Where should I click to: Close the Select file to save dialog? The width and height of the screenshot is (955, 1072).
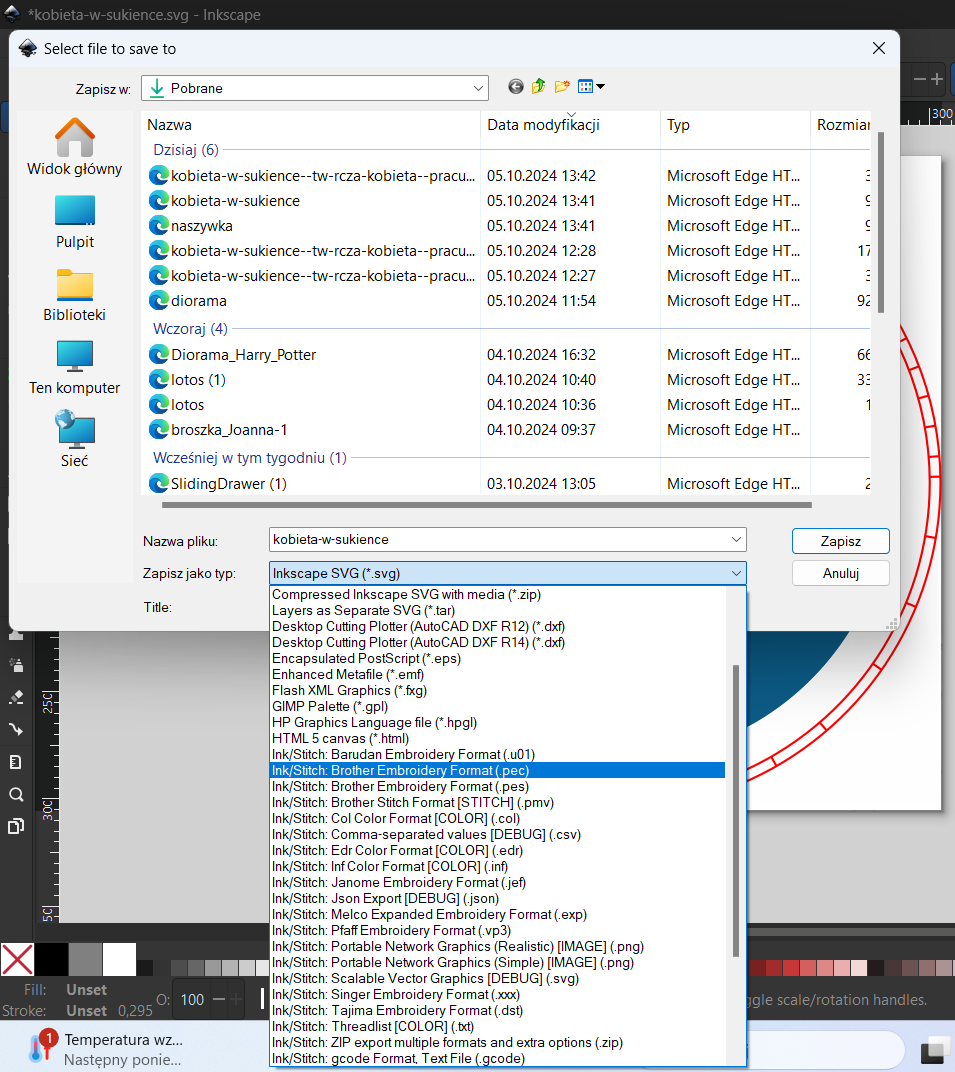(x=879, y=48)
